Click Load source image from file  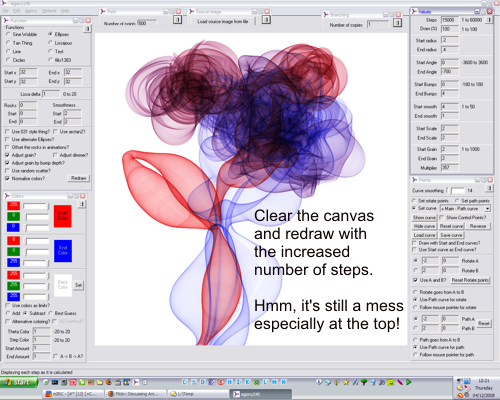click(223, 21)
